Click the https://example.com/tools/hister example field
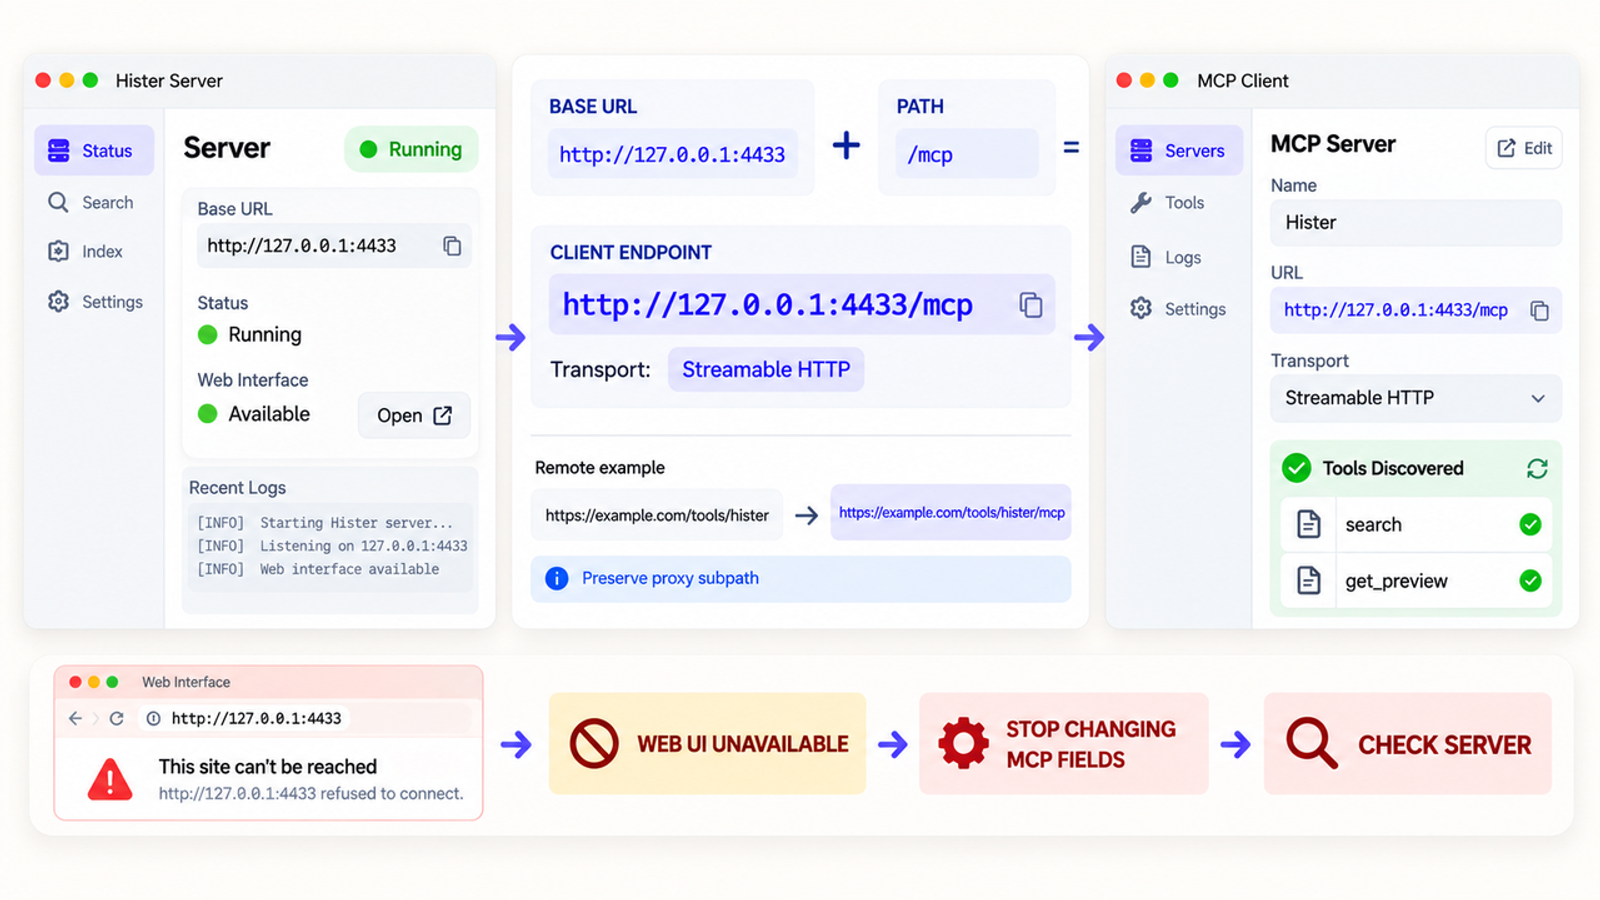 pos(657,515)
